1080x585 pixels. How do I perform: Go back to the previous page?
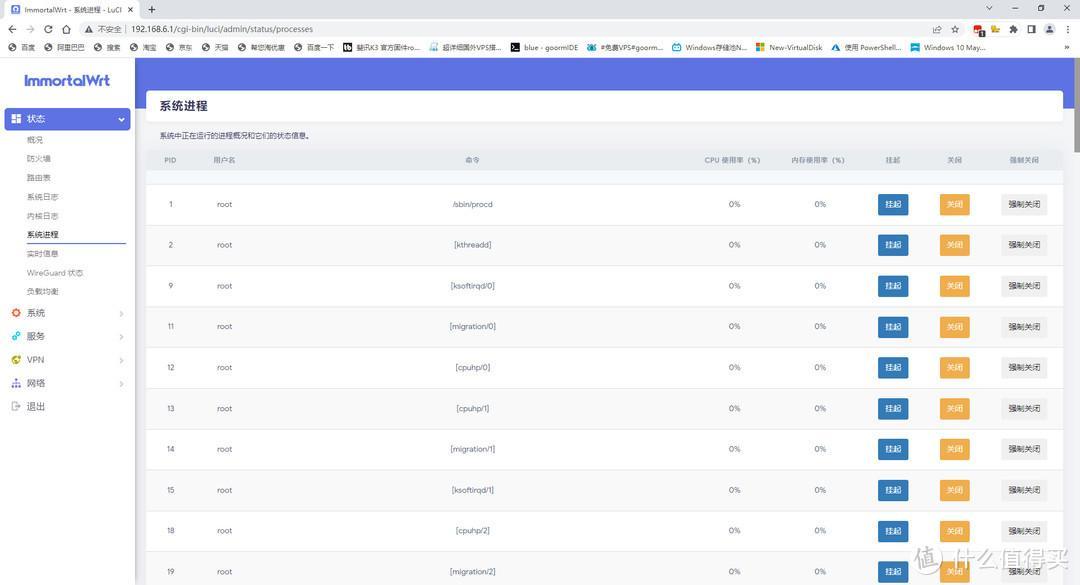12,29
